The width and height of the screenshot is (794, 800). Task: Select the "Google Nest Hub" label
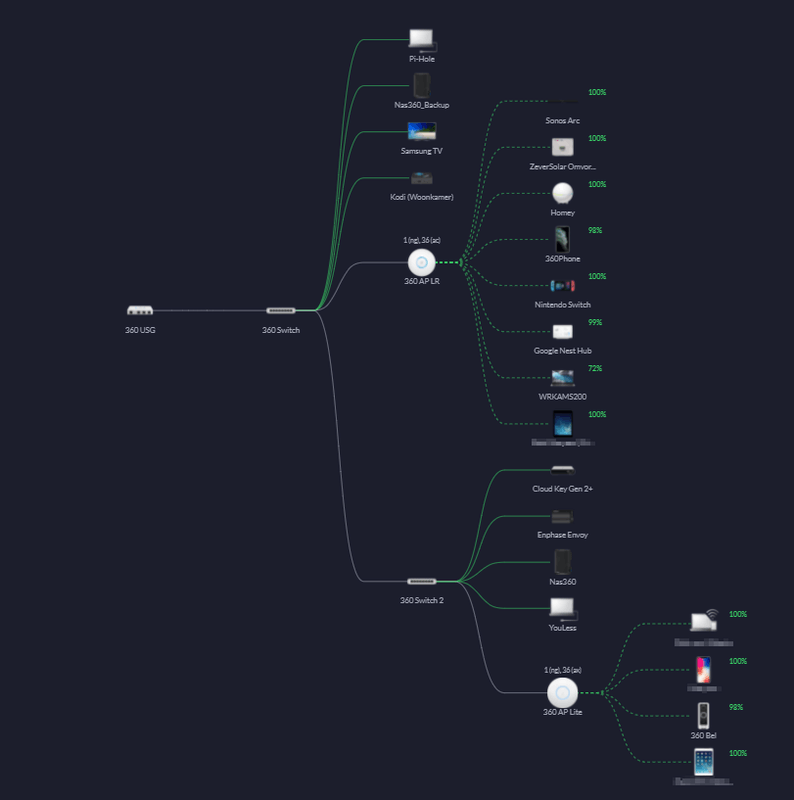pos(562,351)
